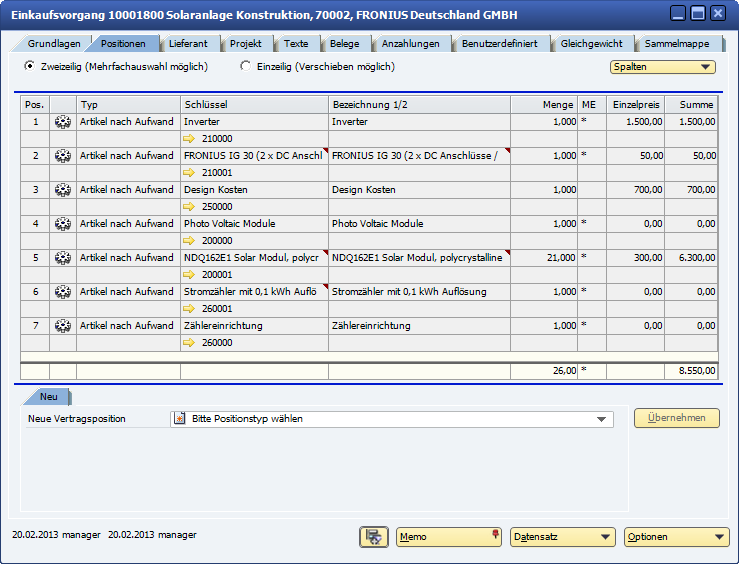Open the Anzahlungen tab
739x564 pixels.
(x=410, y=44)
